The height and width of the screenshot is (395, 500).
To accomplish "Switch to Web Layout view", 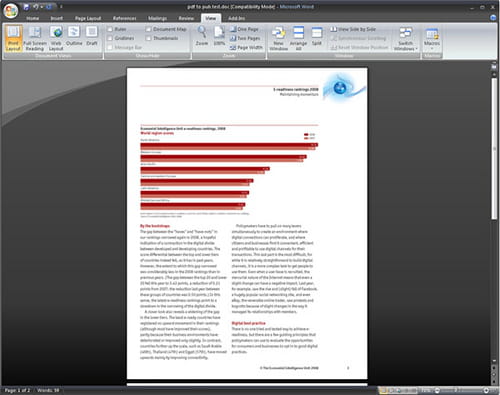I will [x=56, y=38].
